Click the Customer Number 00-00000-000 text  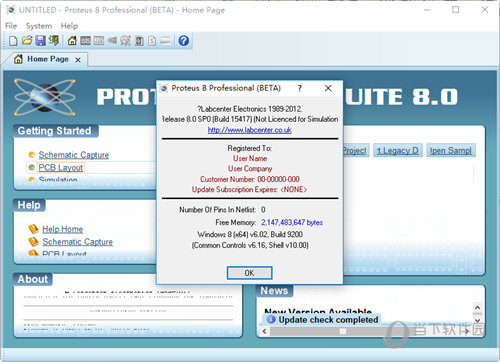[x=250, y=179]
